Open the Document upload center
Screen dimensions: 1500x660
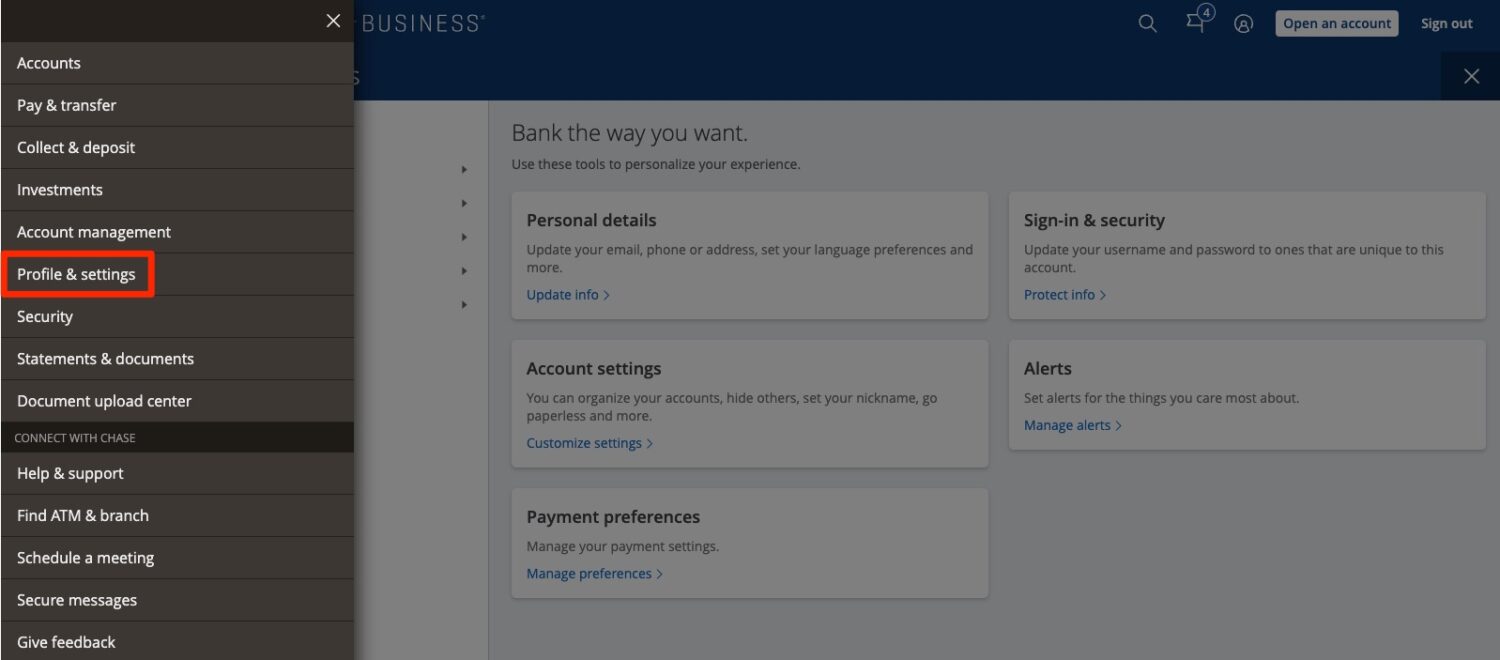pos(103,400)
